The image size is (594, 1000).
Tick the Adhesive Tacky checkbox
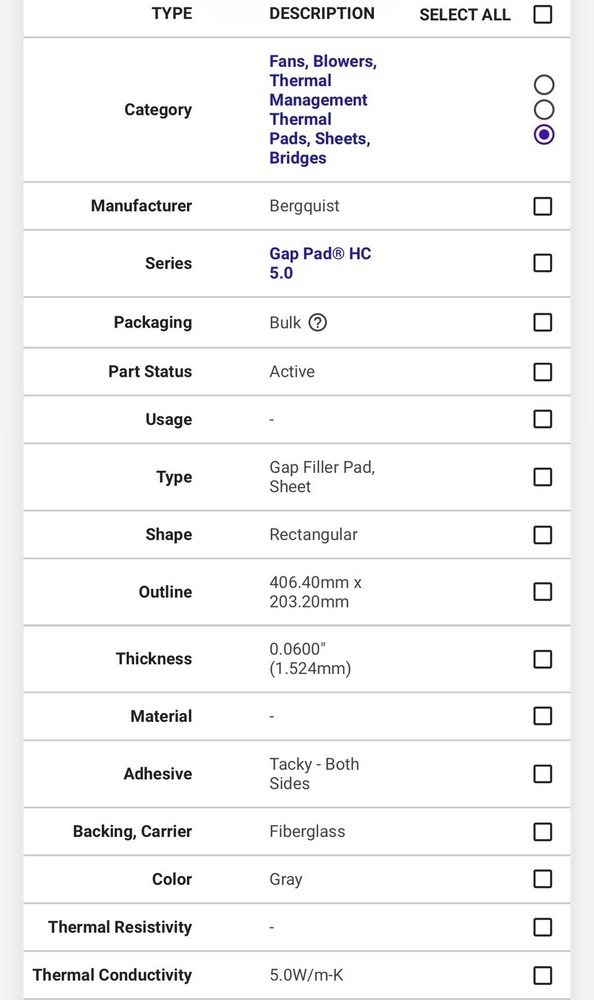(542, 774)
